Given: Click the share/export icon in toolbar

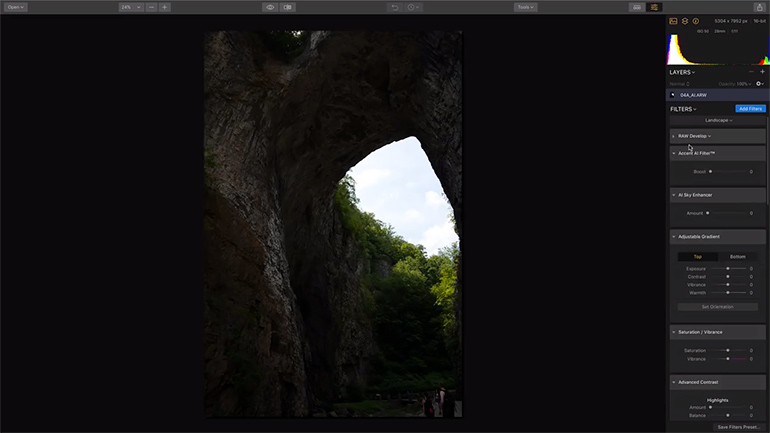Looking at the screenshot, I should tap(759, 7).
